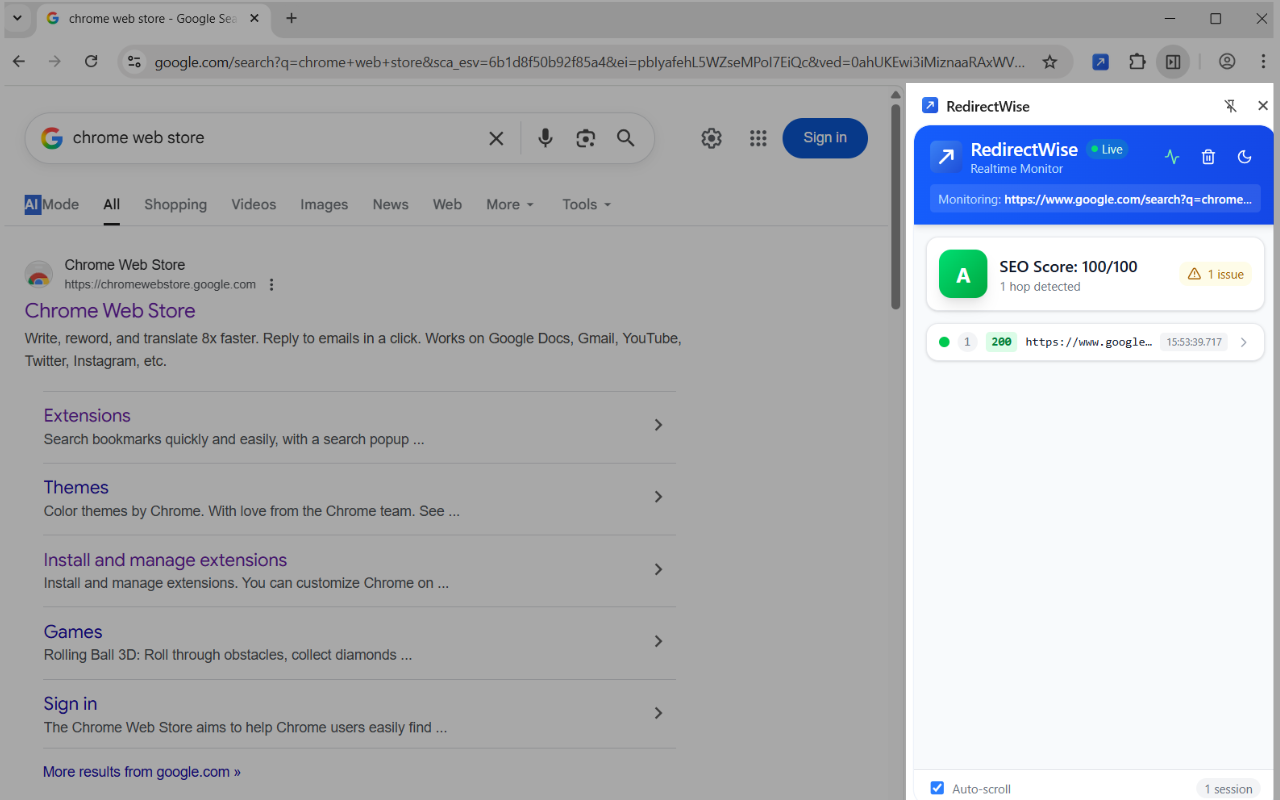This screenshot has width=1280, height=800.
Task: Toggle RedirectWise dark mode moon icon
Action: point(1245,157)
